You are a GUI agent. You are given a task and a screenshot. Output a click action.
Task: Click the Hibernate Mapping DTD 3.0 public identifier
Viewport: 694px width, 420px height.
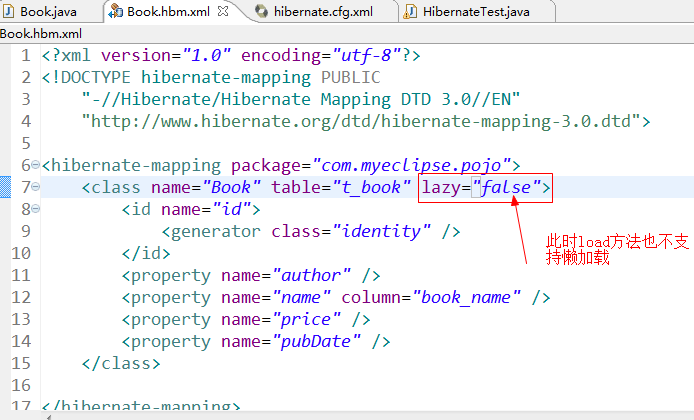[x=301, y=100]
